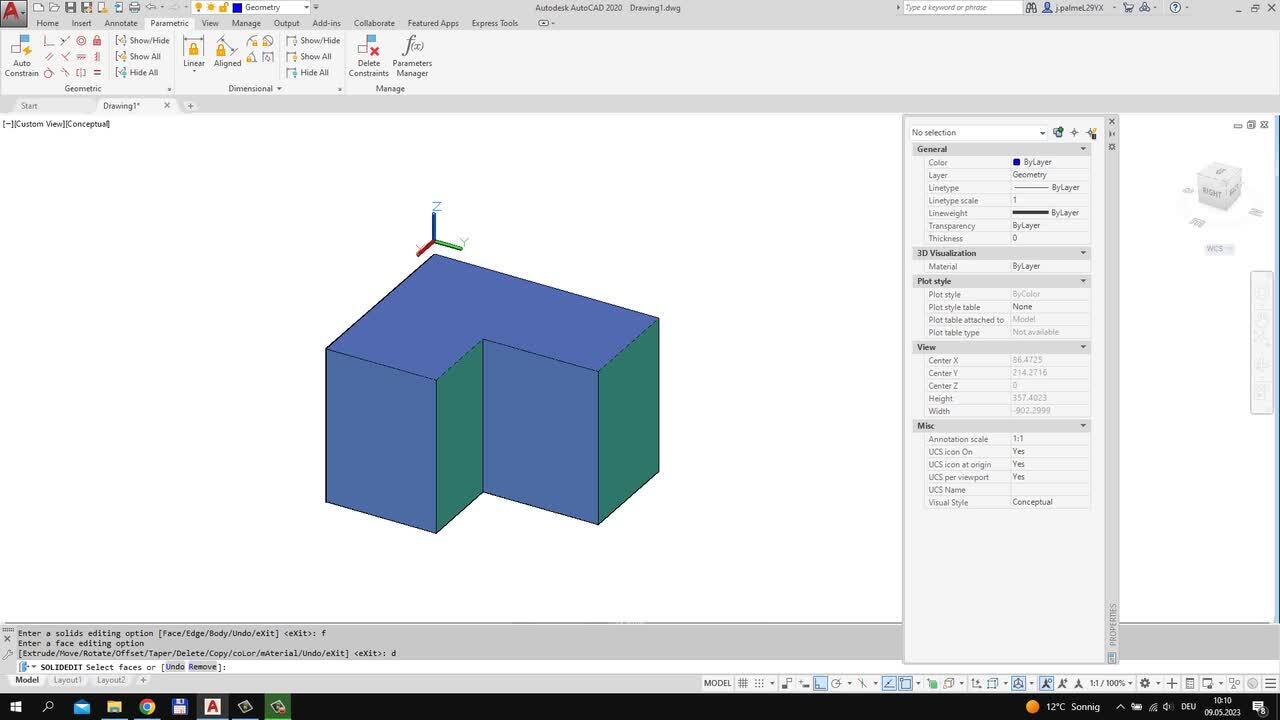Switch to the Annotate ribbon tab
1280x720 pixels.
(x=121, y=23)
